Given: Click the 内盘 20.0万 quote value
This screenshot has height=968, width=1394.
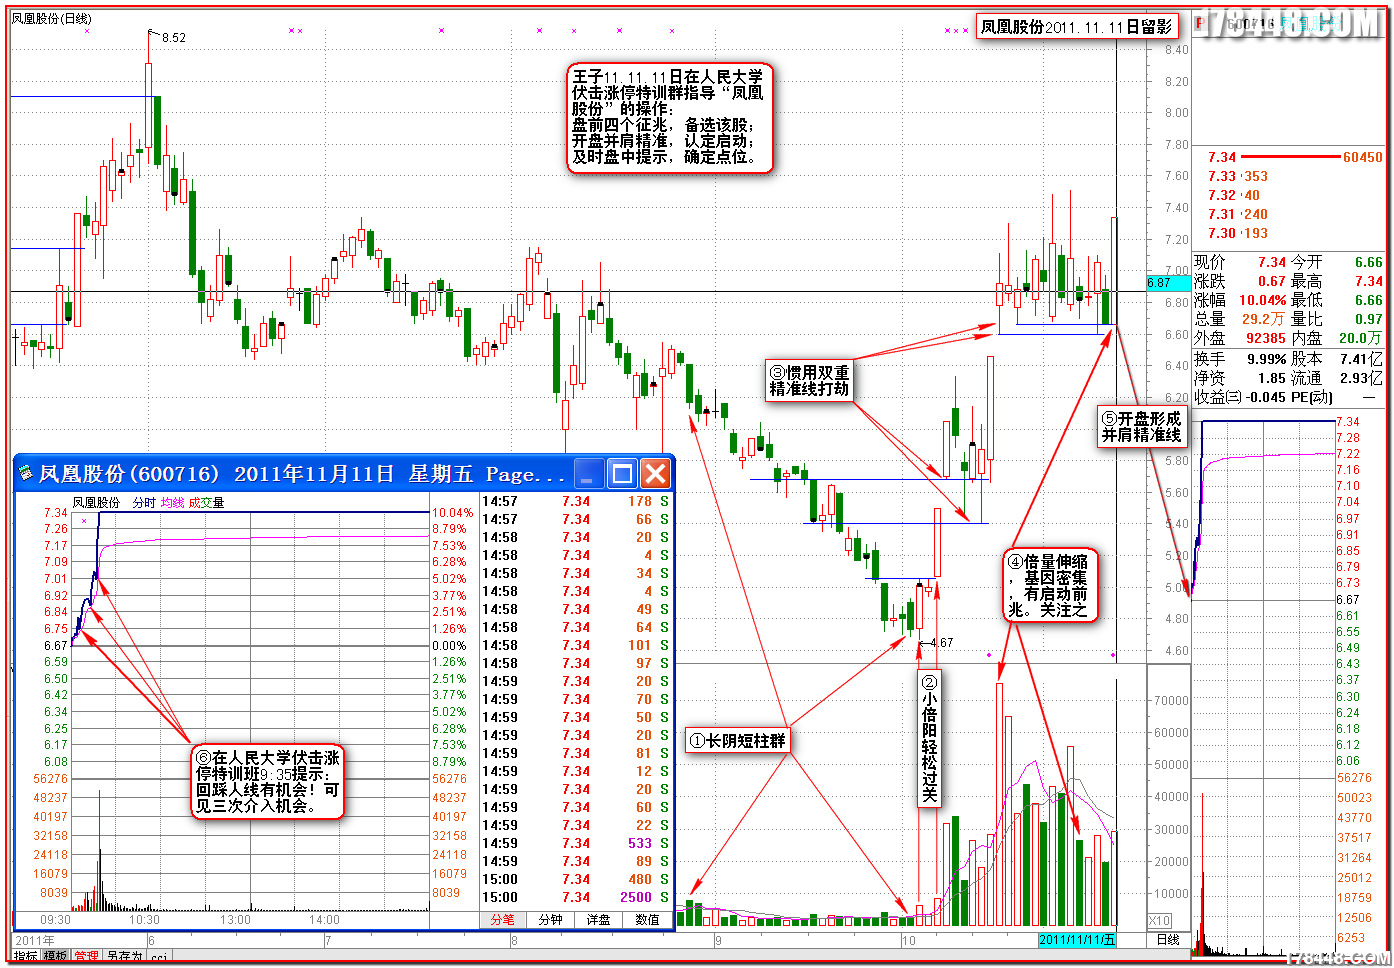Looking at the screenshot, I should (x=1361, y=338).
